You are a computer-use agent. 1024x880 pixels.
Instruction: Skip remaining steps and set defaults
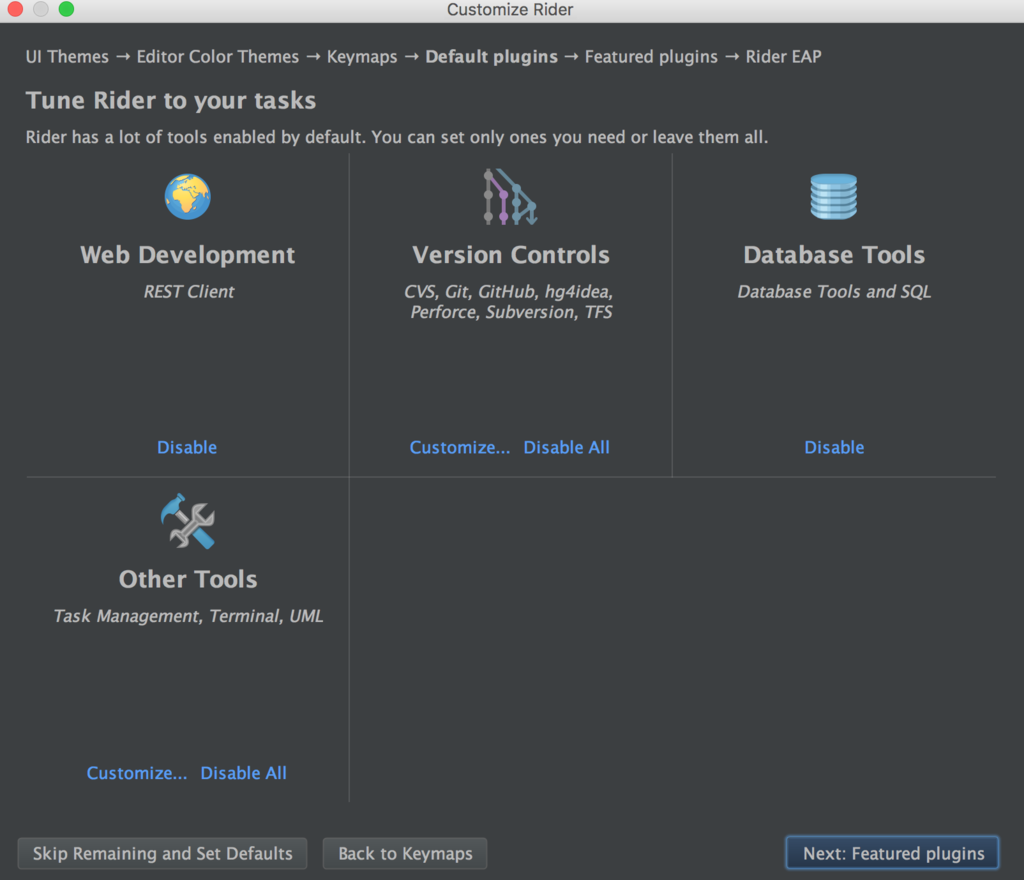point(163,853)
